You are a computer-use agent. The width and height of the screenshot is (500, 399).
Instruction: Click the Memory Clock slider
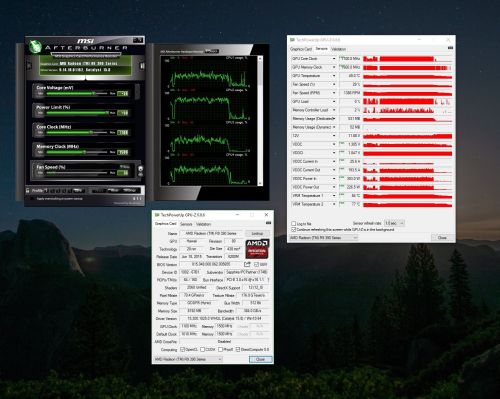77,152
